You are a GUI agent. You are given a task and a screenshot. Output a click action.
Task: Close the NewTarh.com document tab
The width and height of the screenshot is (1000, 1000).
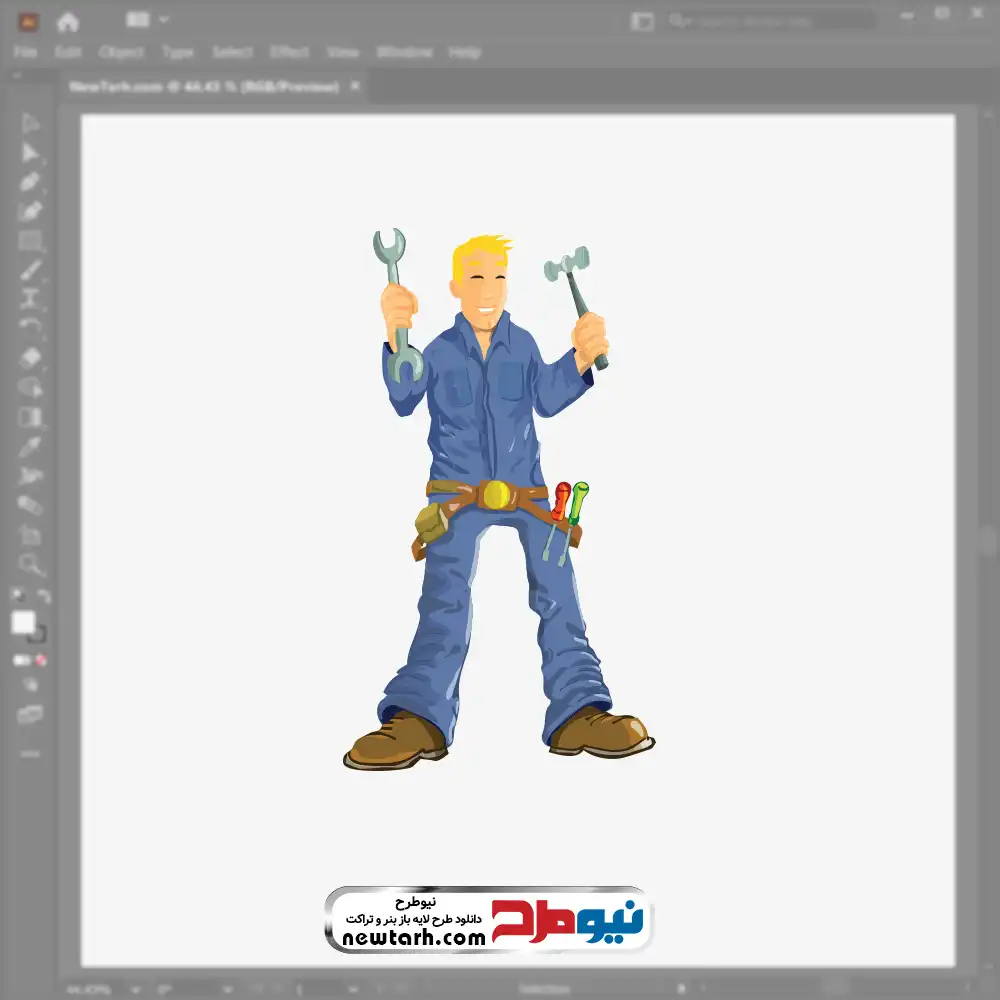point(354,87)
